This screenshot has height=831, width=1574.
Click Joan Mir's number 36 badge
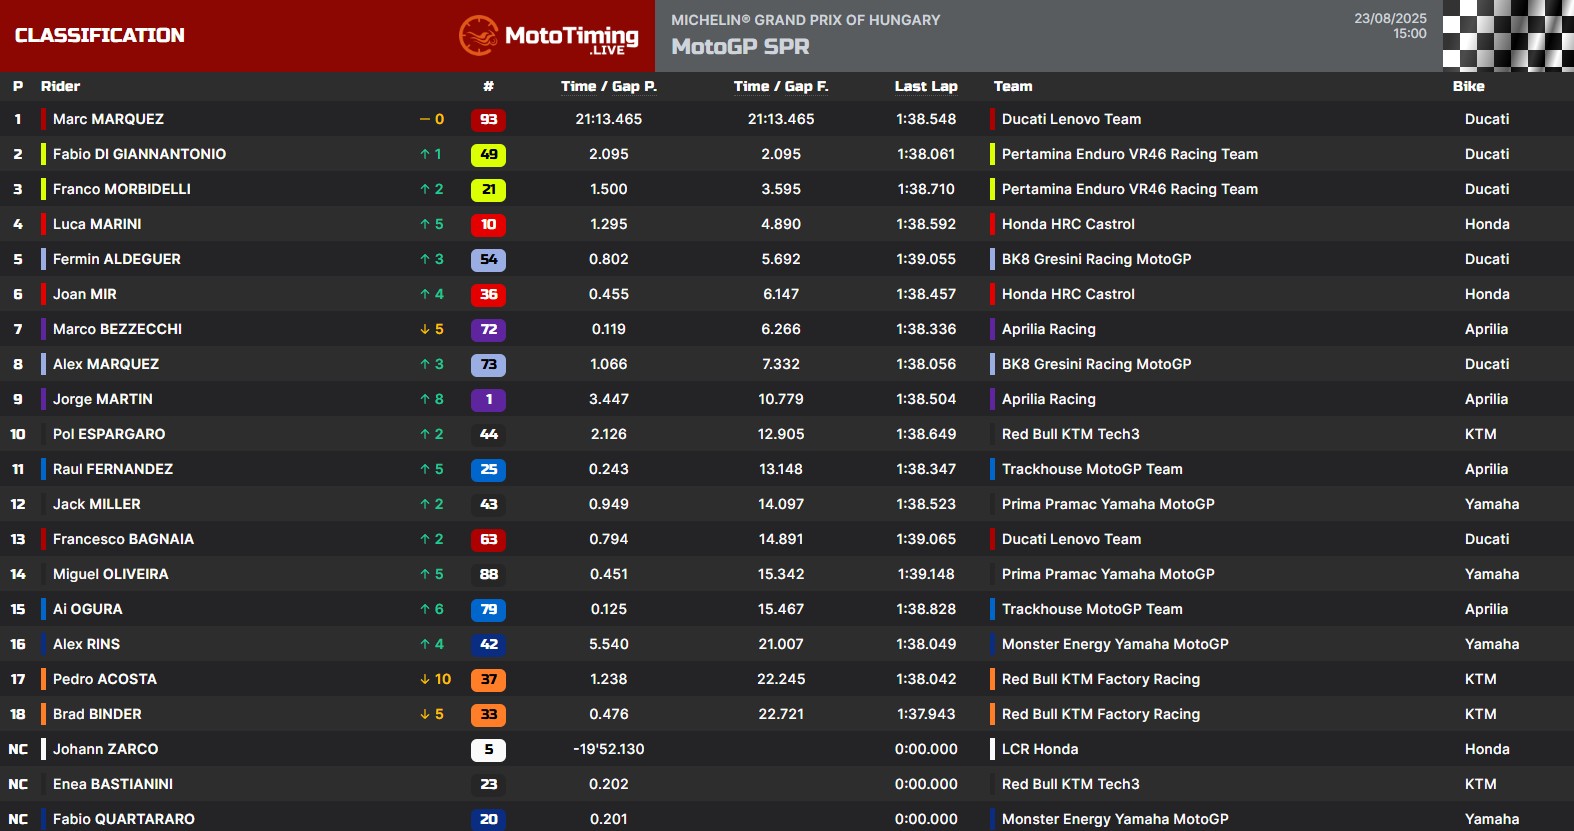tap(488, 295)
